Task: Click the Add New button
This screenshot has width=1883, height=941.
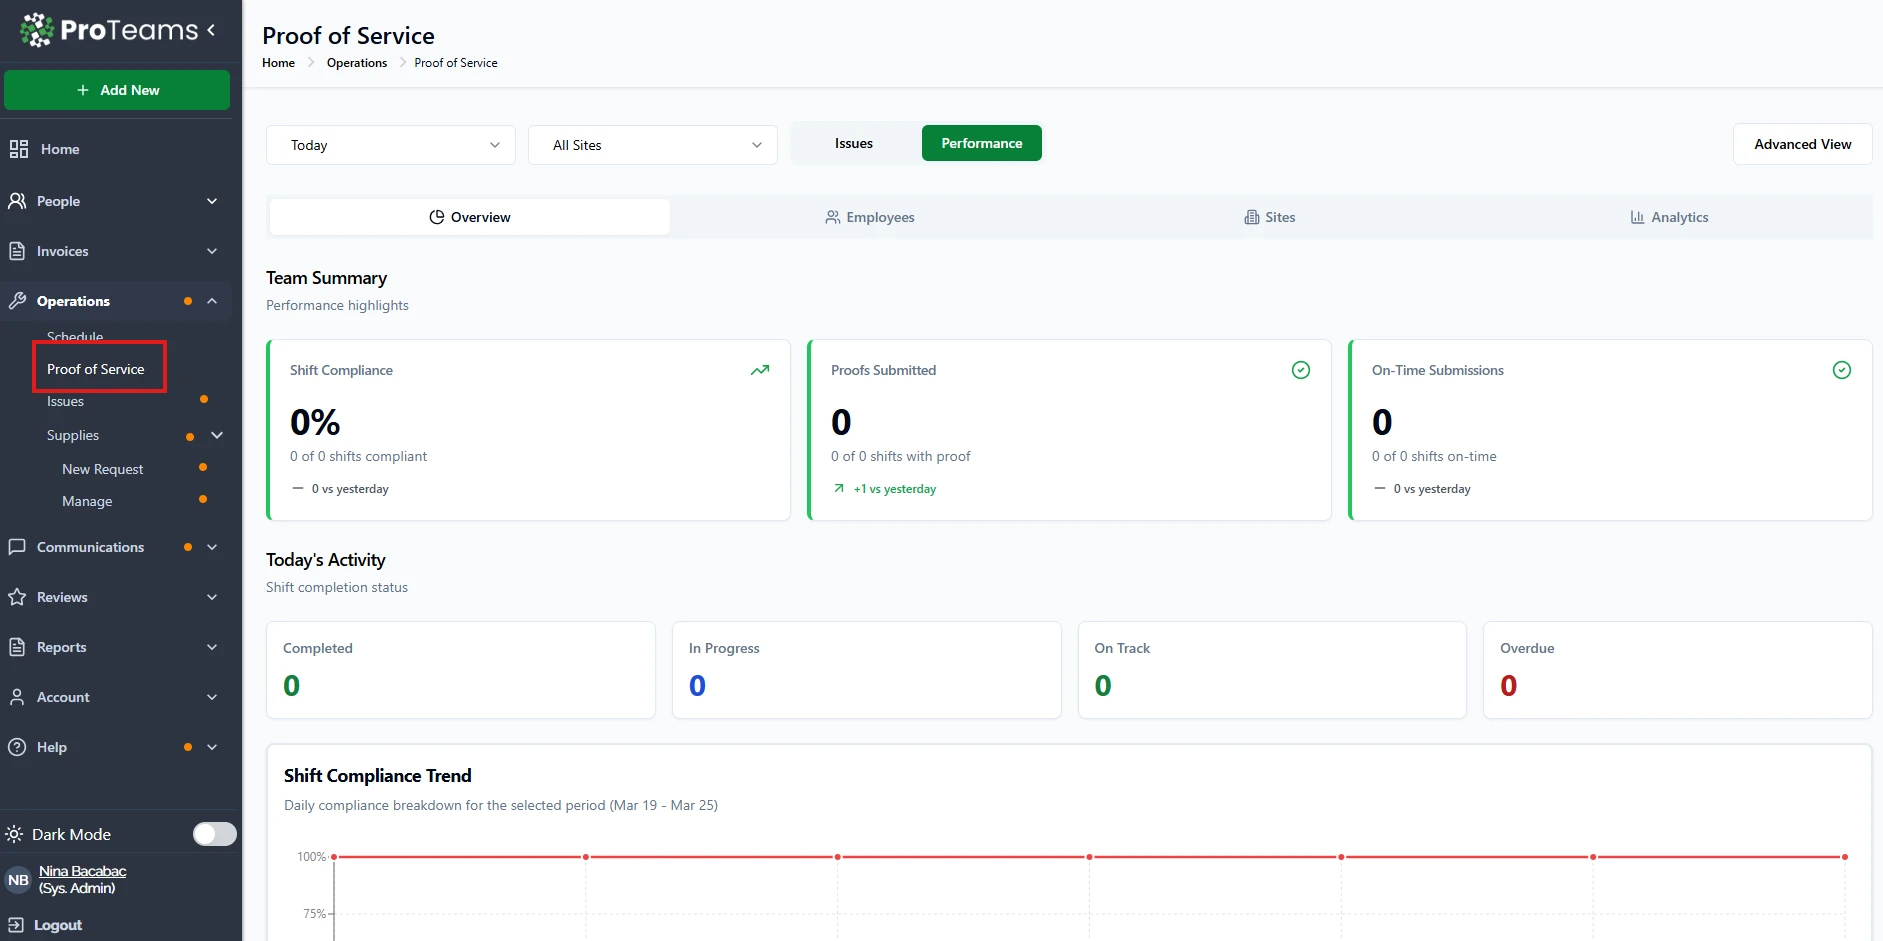Action: click(x=117, y=90)
